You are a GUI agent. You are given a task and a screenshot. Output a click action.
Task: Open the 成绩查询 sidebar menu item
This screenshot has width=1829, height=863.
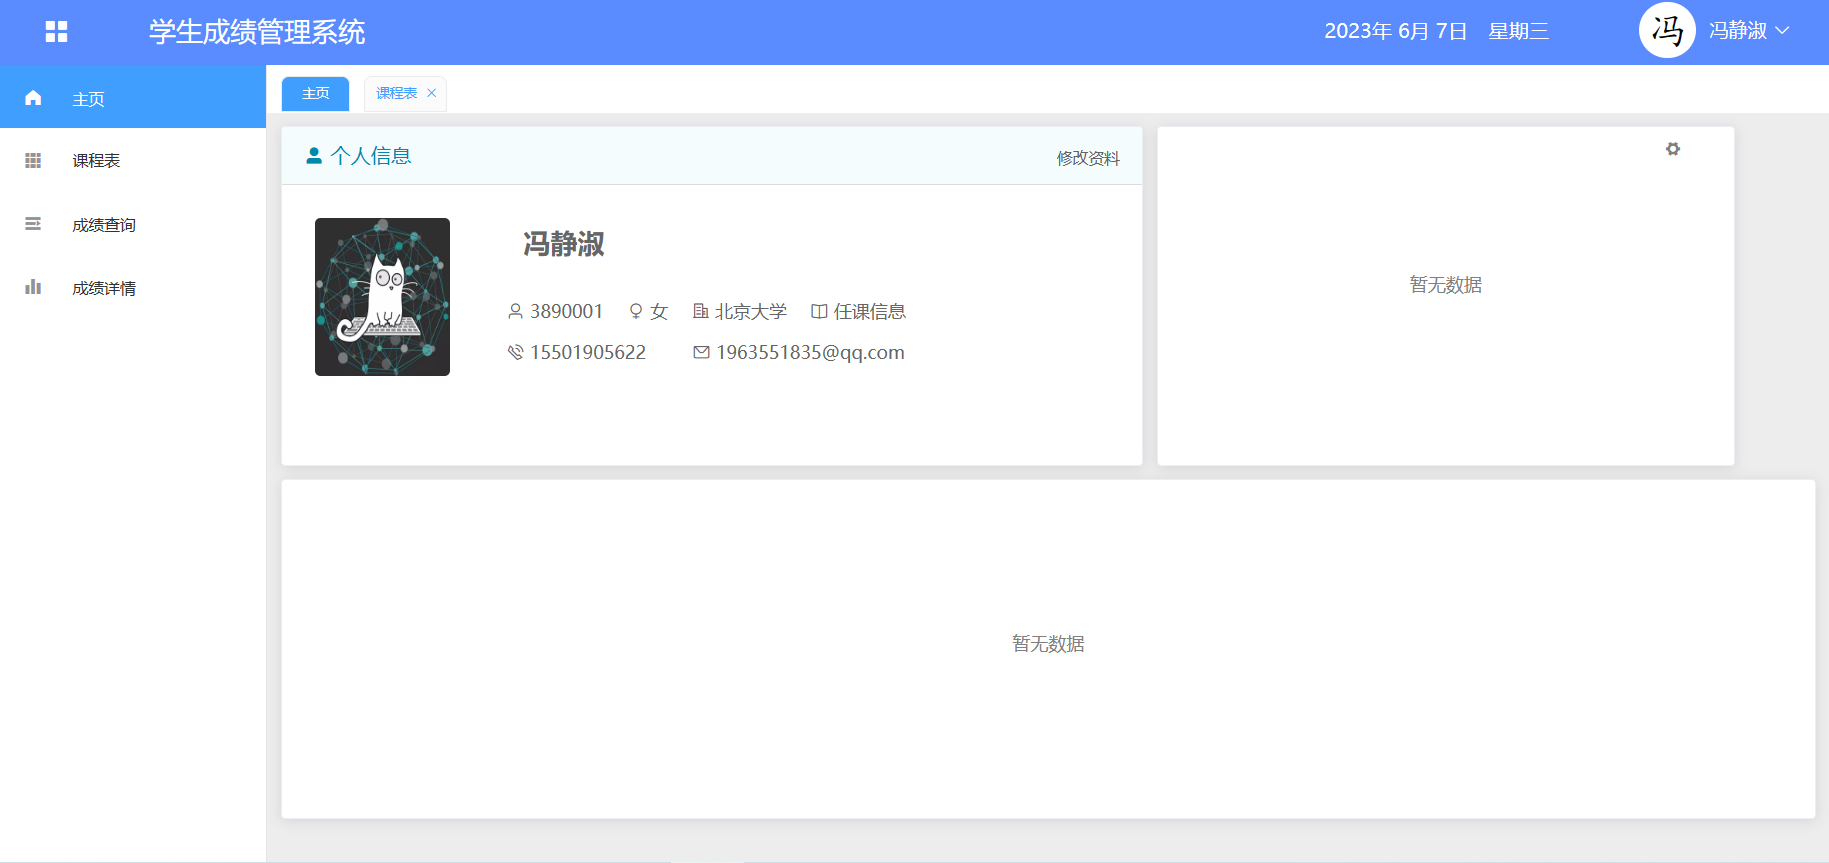coord(133,224)
